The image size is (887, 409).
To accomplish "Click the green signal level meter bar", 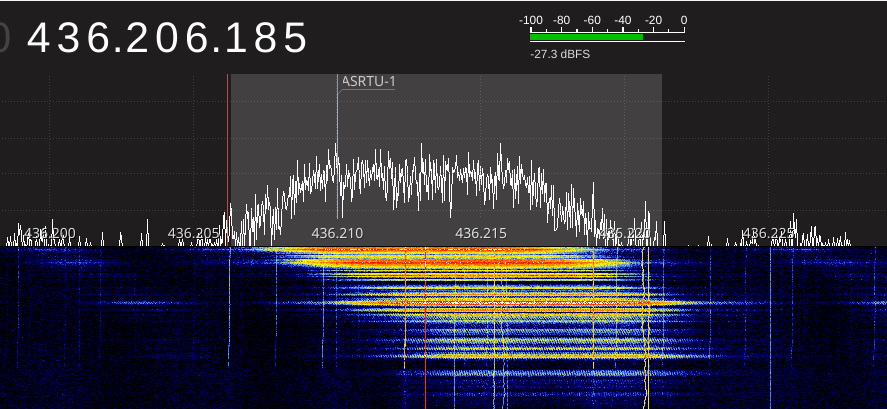I will [586, 36].
